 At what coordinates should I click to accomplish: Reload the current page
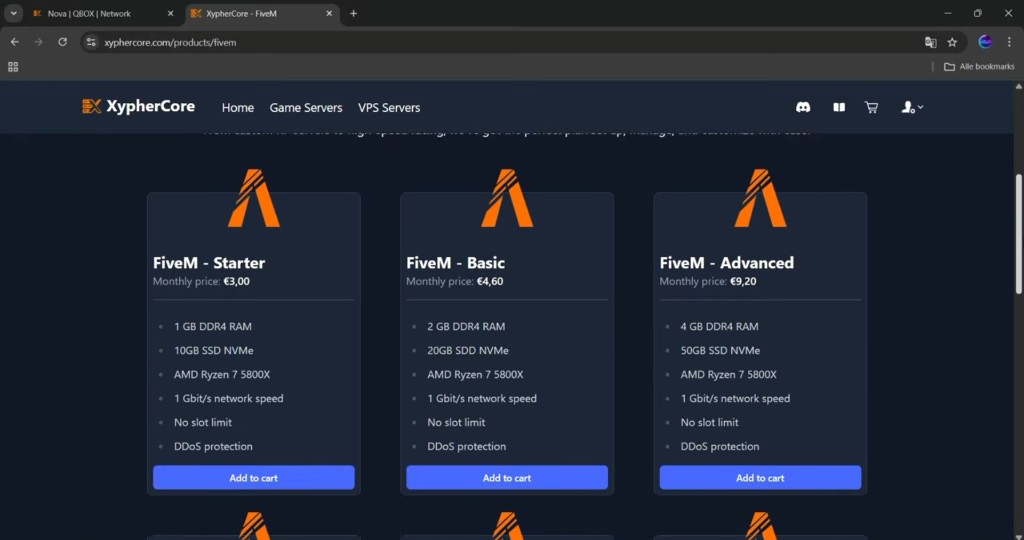click(x=62, y=42)
